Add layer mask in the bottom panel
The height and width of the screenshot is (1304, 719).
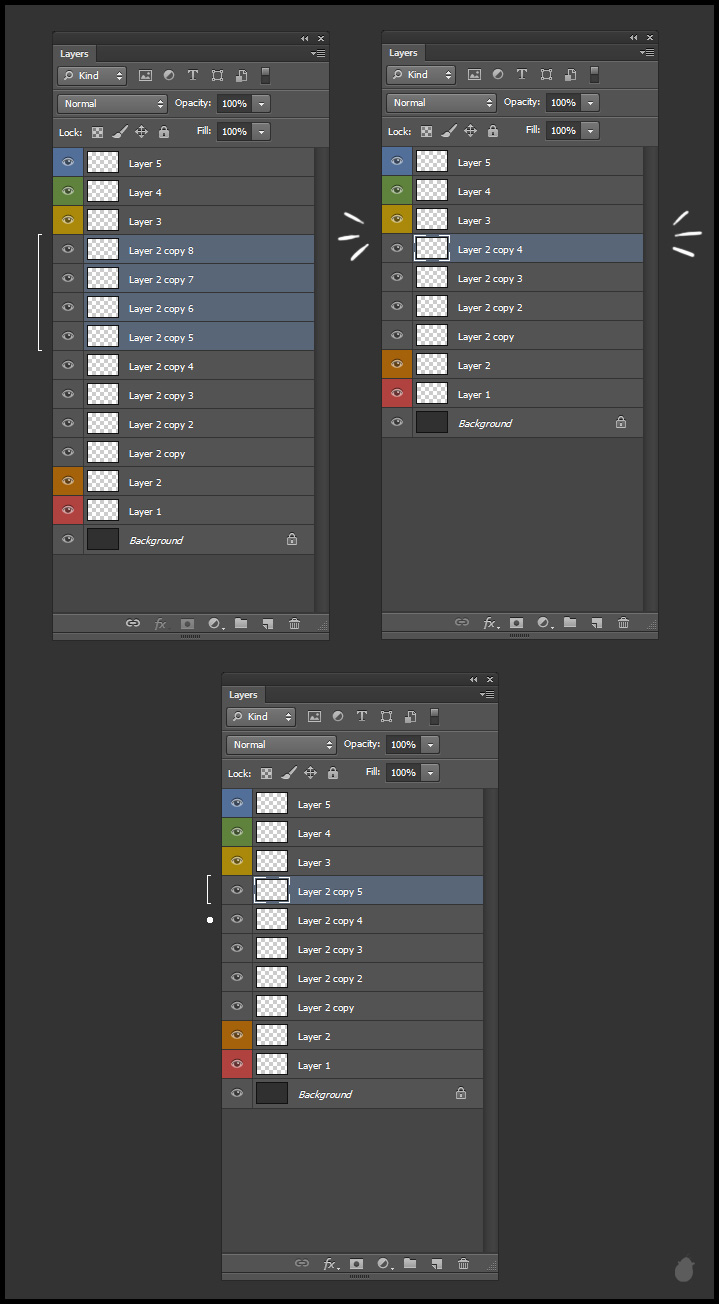(x=355, y=1264)
